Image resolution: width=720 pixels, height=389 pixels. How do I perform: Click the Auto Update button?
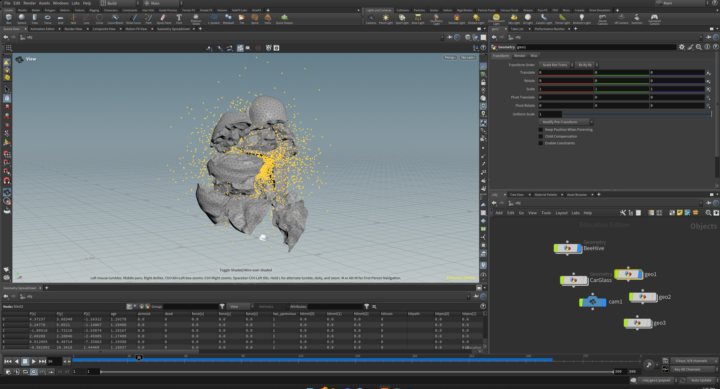[x=701, y=380]
